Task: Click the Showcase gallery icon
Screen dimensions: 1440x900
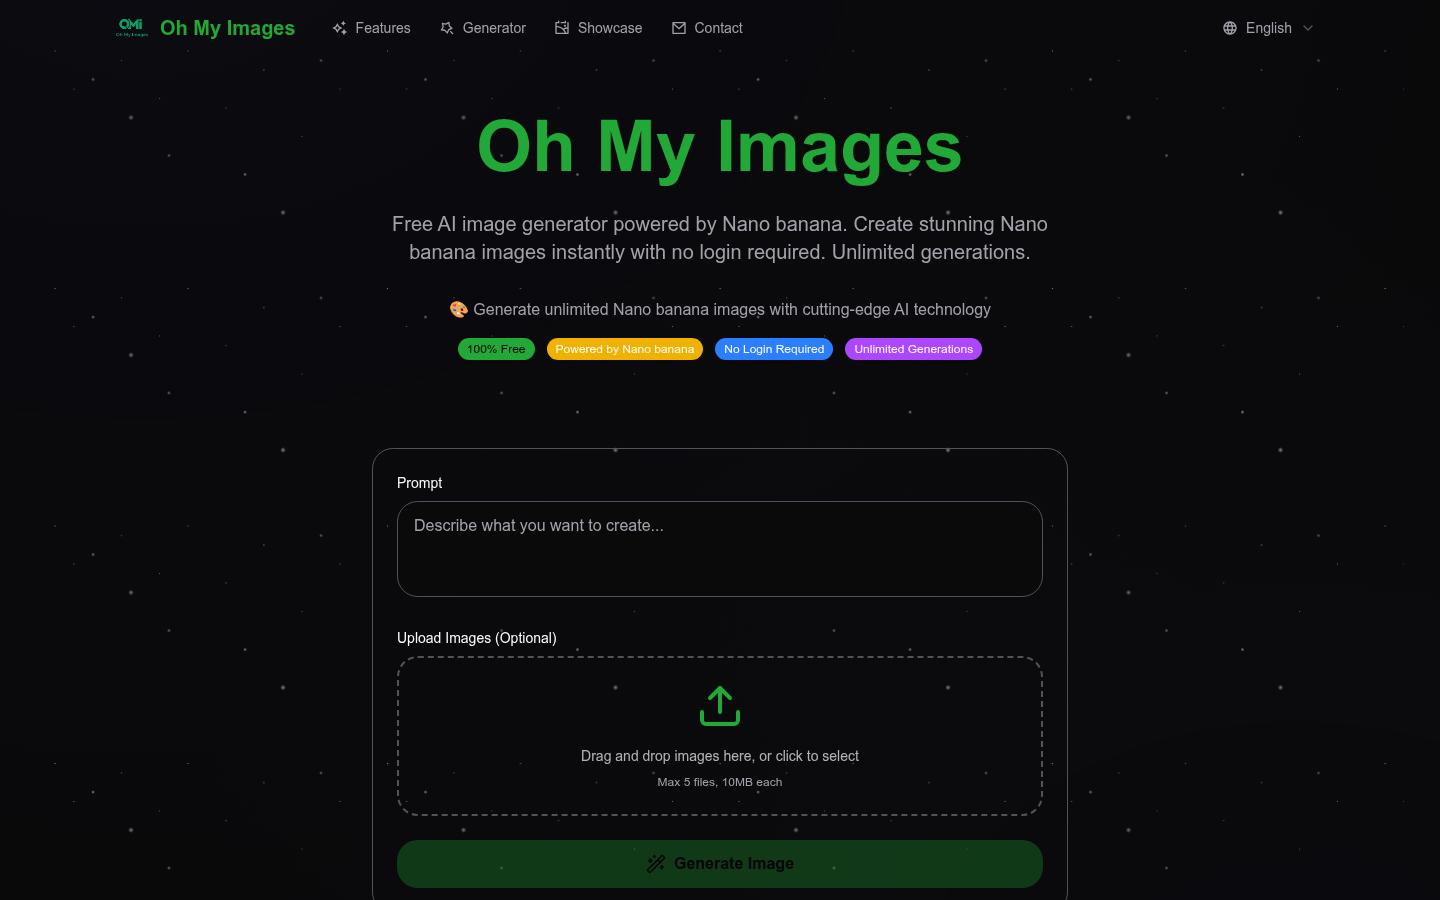Action: [562, 28]
